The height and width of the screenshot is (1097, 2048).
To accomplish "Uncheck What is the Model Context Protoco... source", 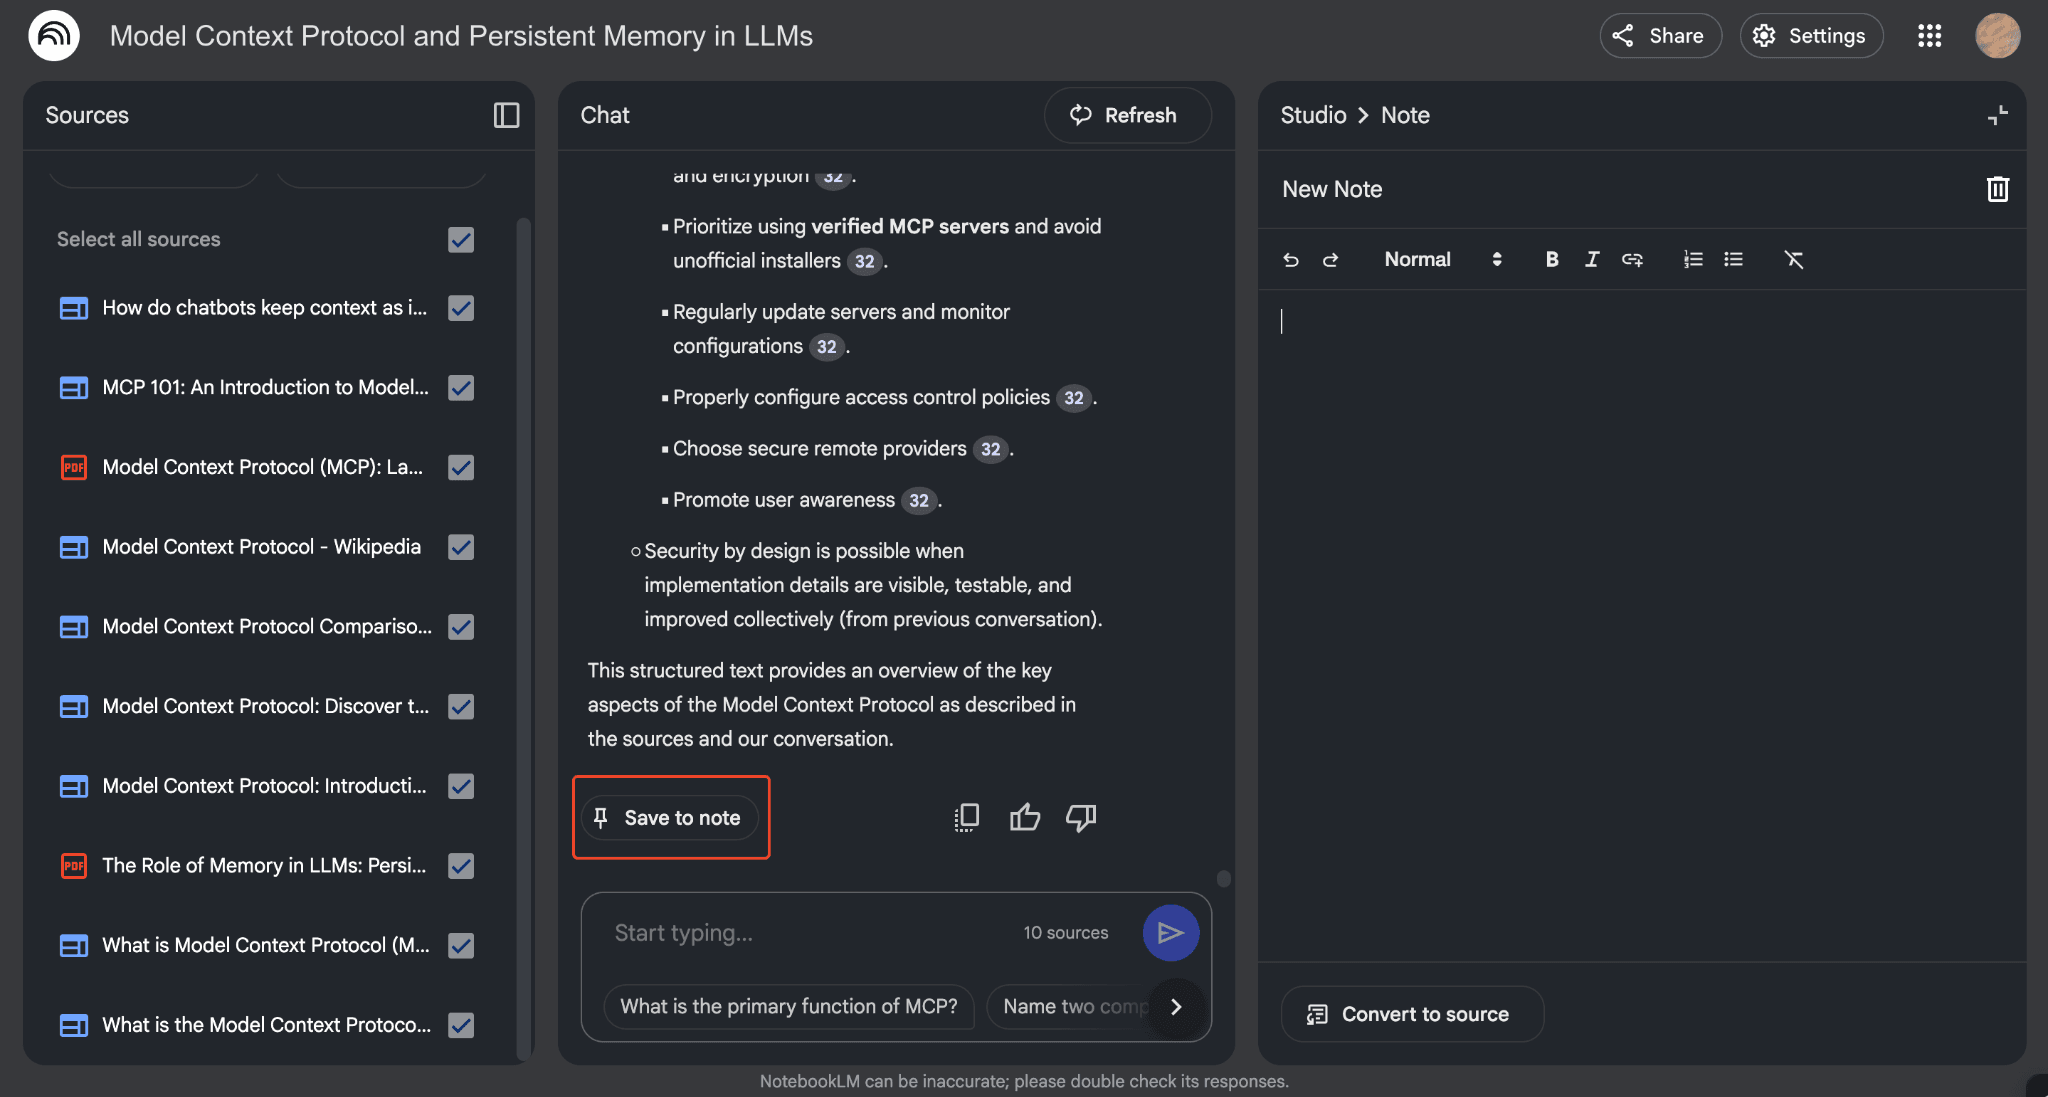I will (461, 1025).
